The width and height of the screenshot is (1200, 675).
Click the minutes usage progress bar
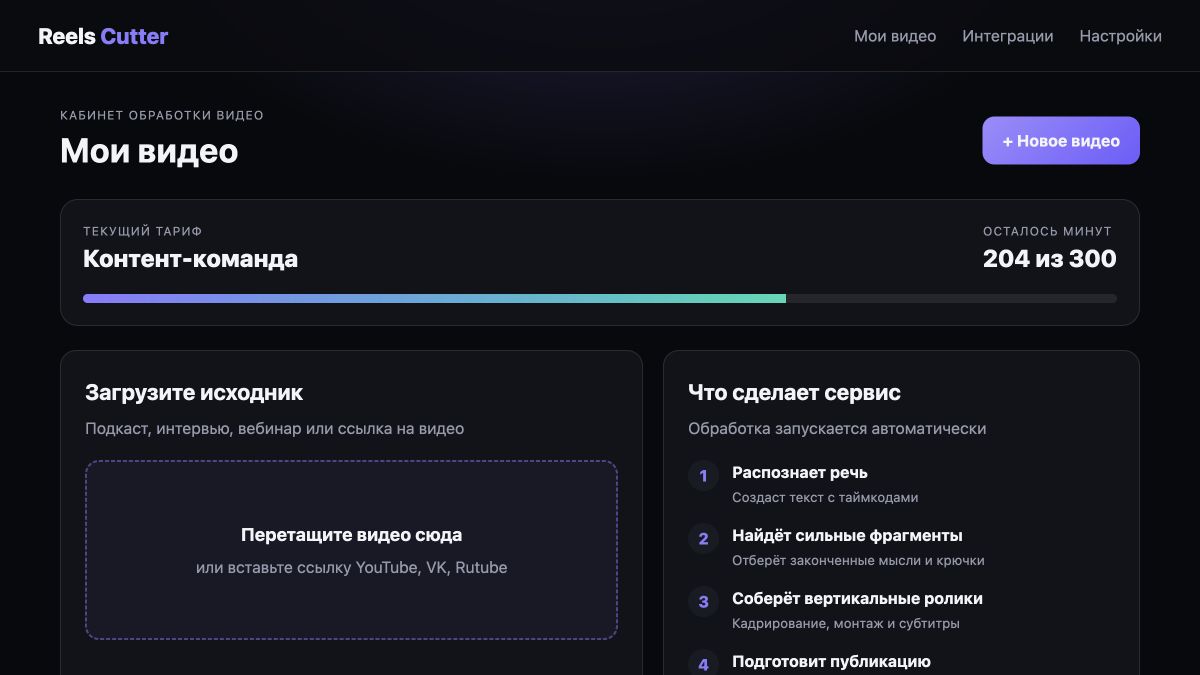(x=600, y=298)
